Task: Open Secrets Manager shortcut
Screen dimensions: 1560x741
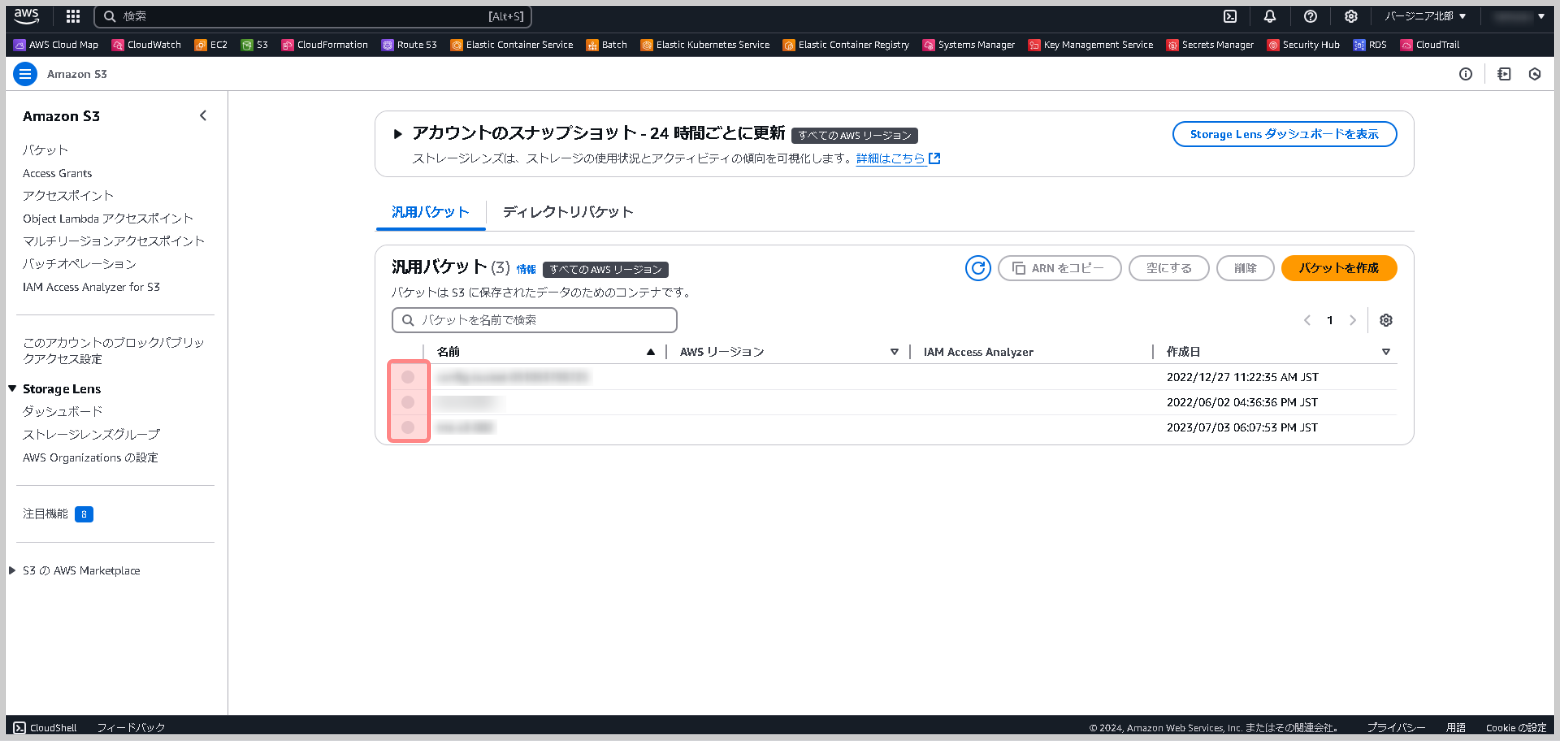Action: tap(1210, 45)
